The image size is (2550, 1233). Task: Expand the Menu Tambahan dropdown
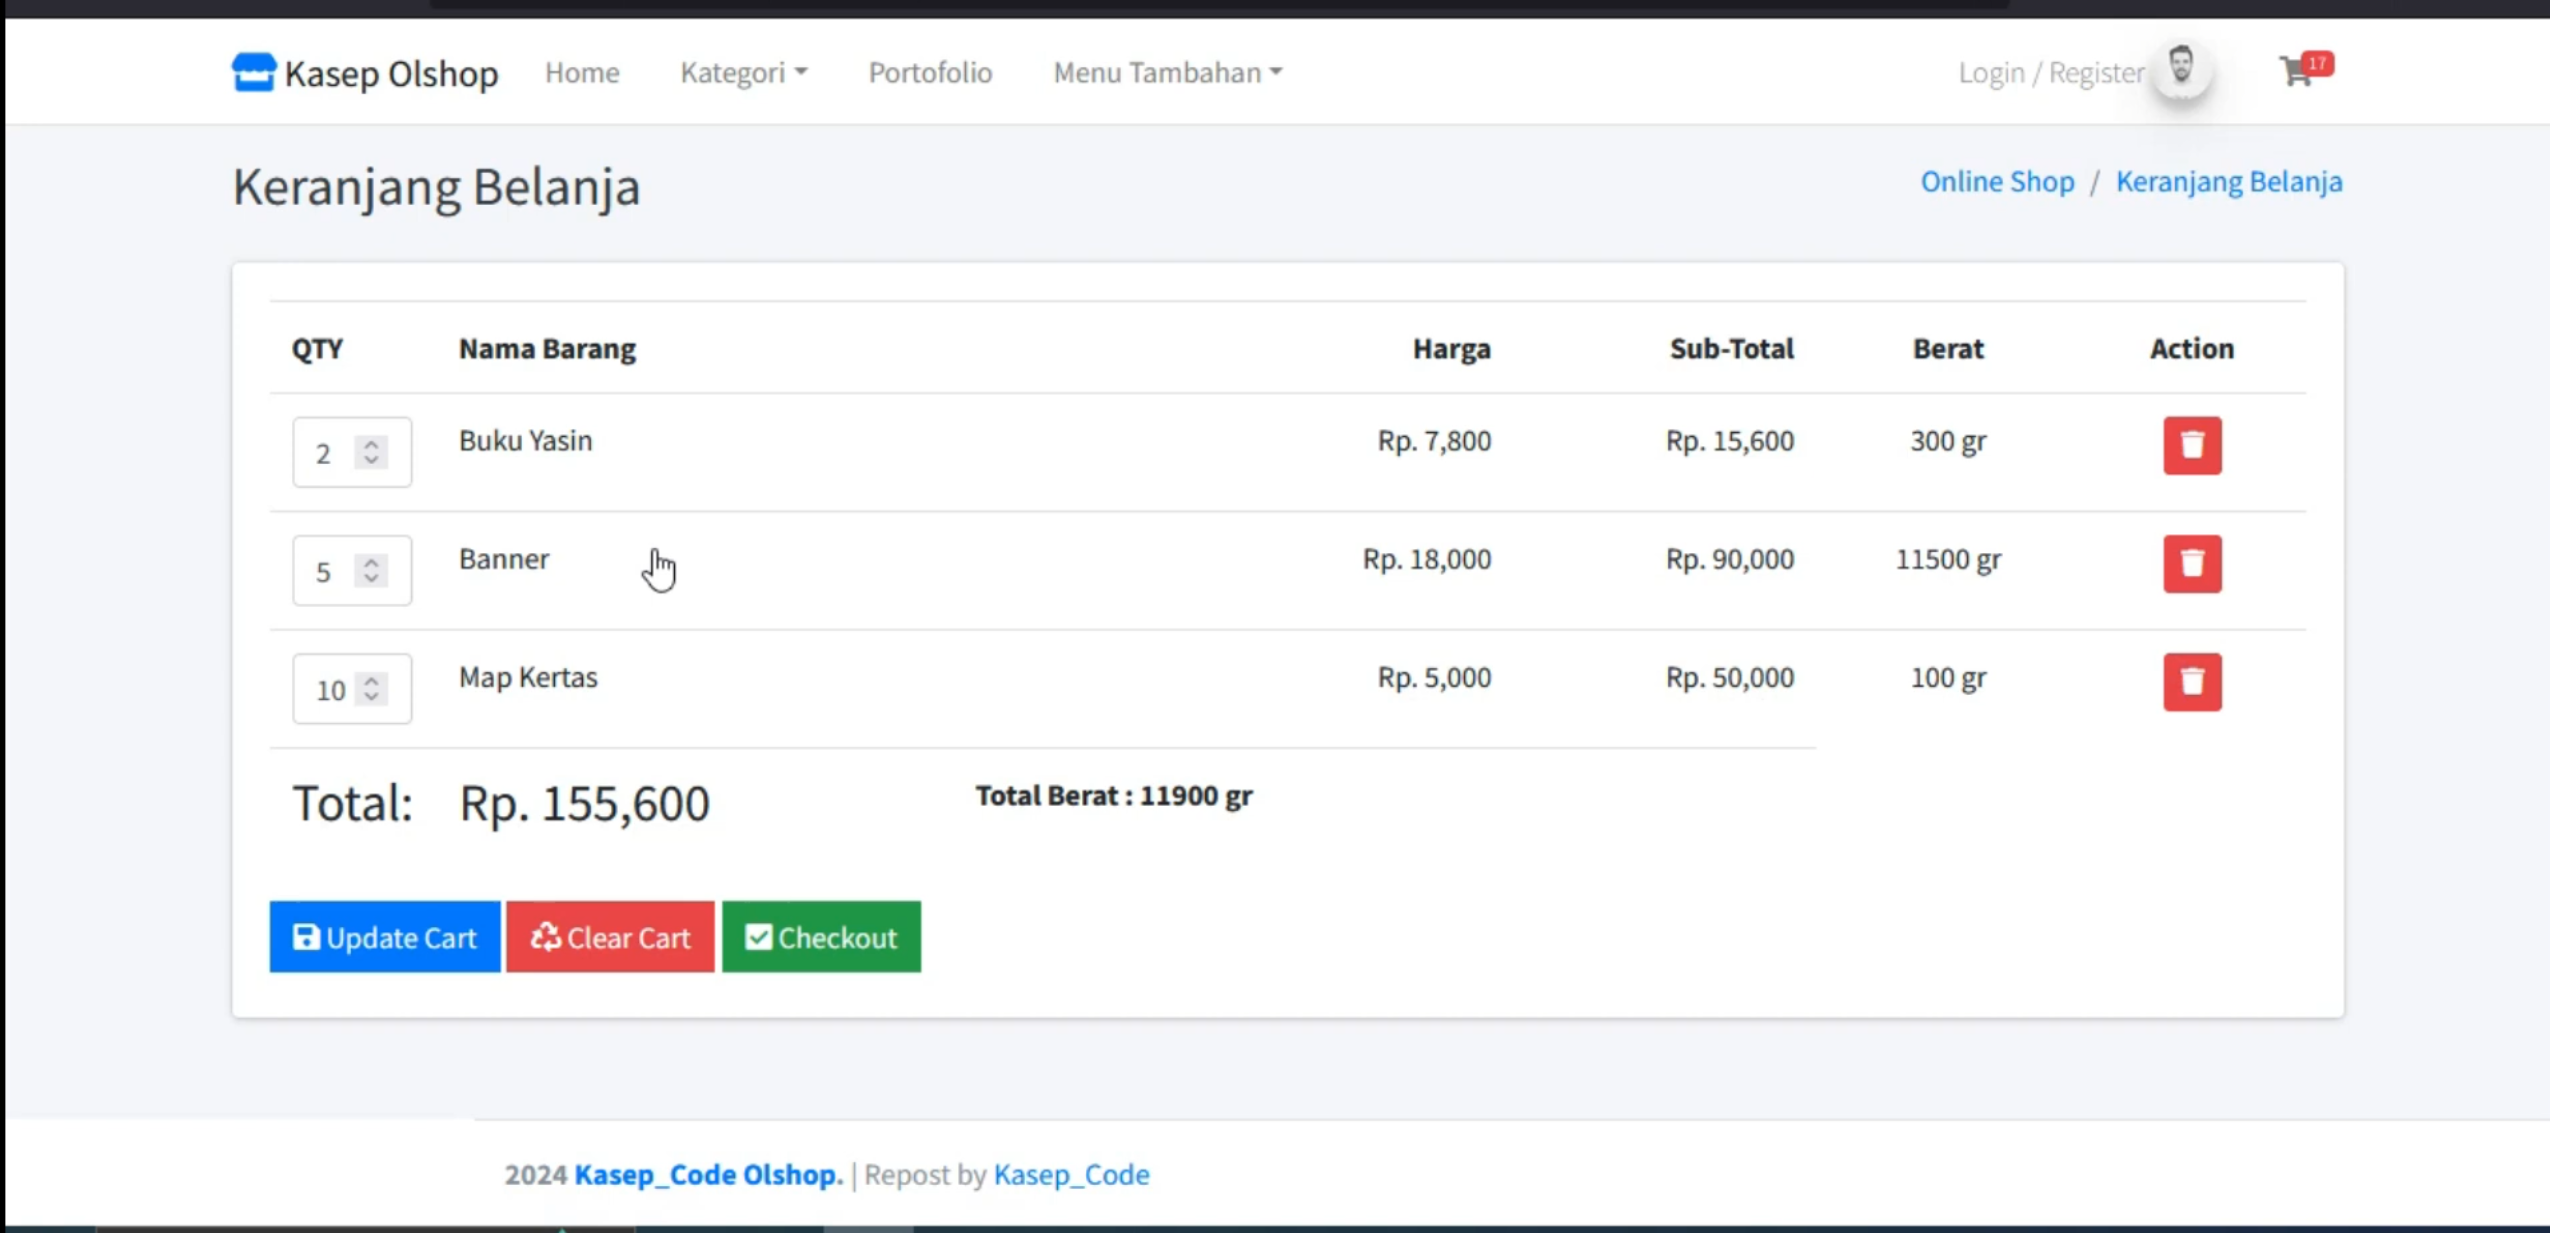(1167, 73)
